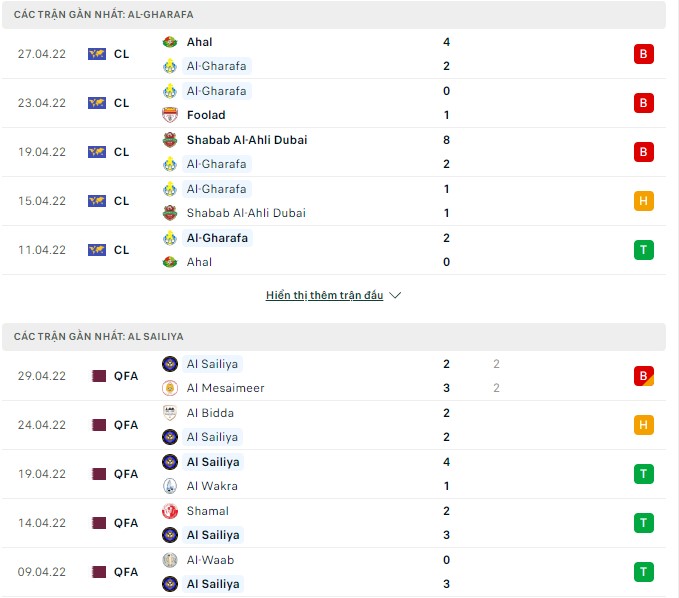The width and height of the screenshot is (679, 598).
Task: Click the orange H result badge for 15.04.22
Action: pos(644,201)
